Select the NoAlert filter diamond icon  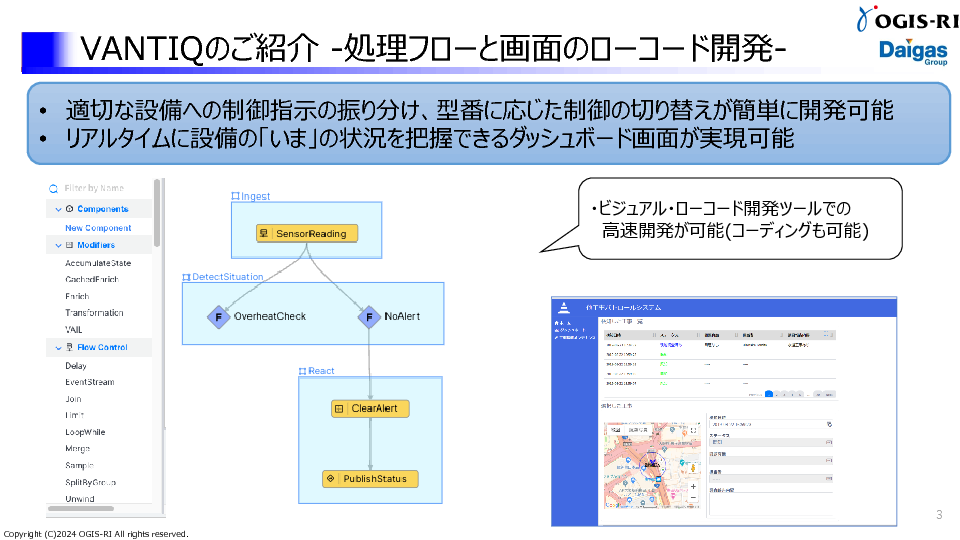pyautogui.click(x=369, y=316)
